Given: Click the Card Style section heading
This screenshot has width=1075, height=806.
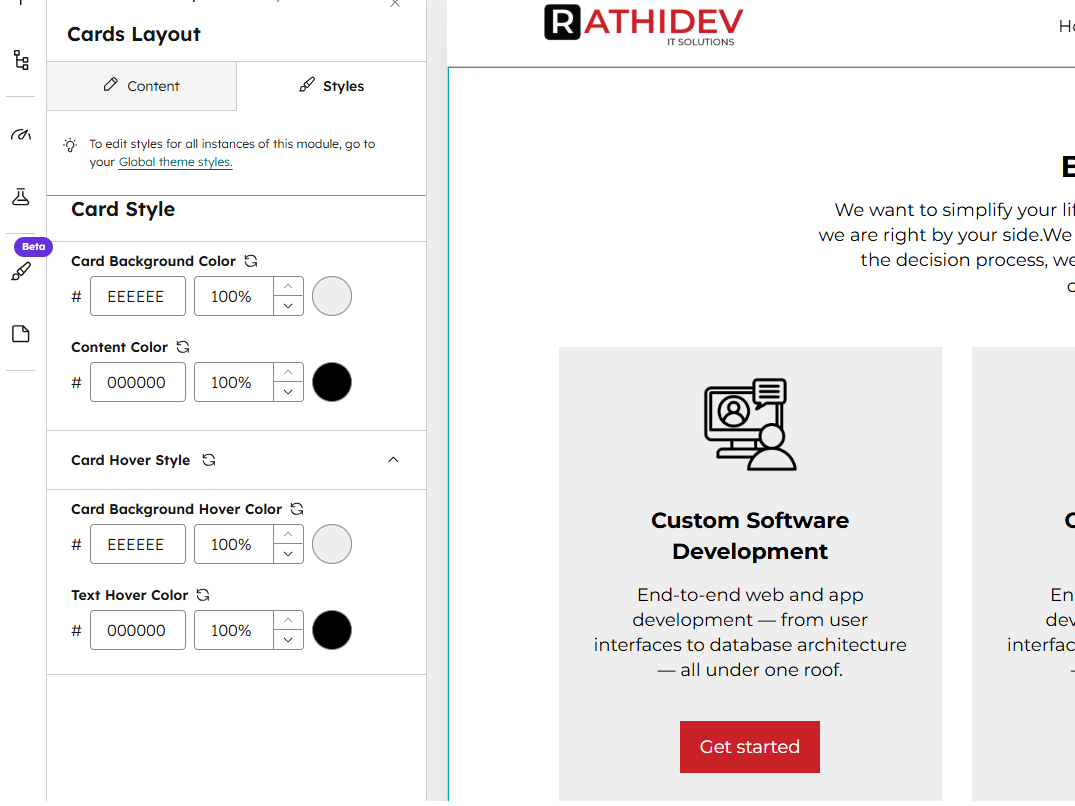Looking at the screenshot, I should pos(123,209).
